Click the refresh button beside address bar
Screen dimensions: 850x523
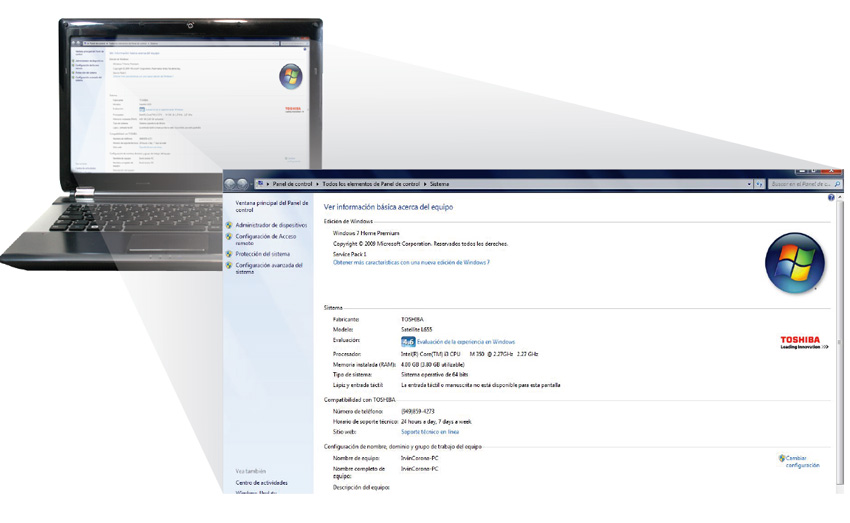click(x=759, y=184)
